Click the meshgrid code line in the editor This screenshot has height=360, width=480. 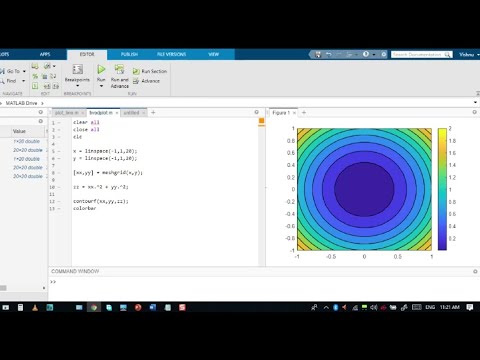pos(108,173)
